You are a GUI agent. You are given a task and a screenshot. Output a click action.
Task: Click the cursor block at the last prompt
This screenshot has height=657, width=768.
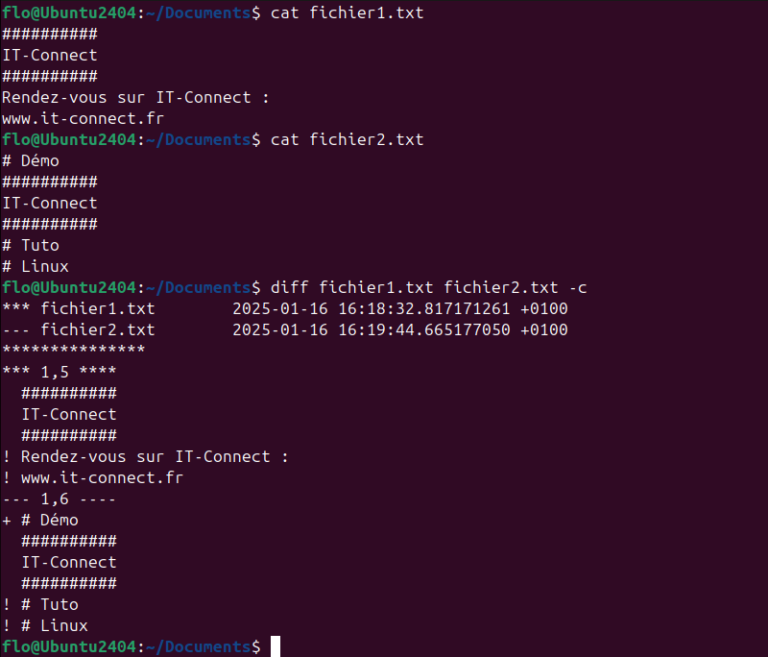pos(276,647)
